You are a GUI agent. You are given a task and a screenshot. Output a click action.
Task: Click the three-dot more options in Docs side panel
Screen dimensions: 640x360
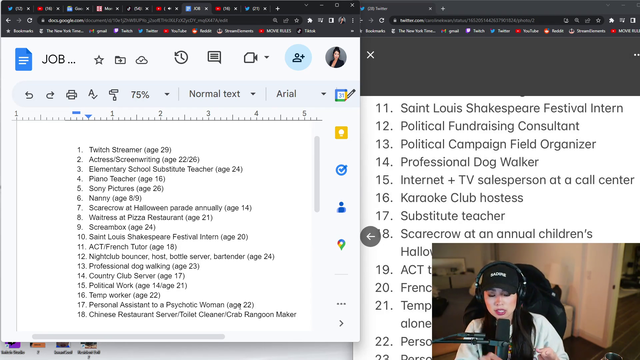tap(341, 304)
